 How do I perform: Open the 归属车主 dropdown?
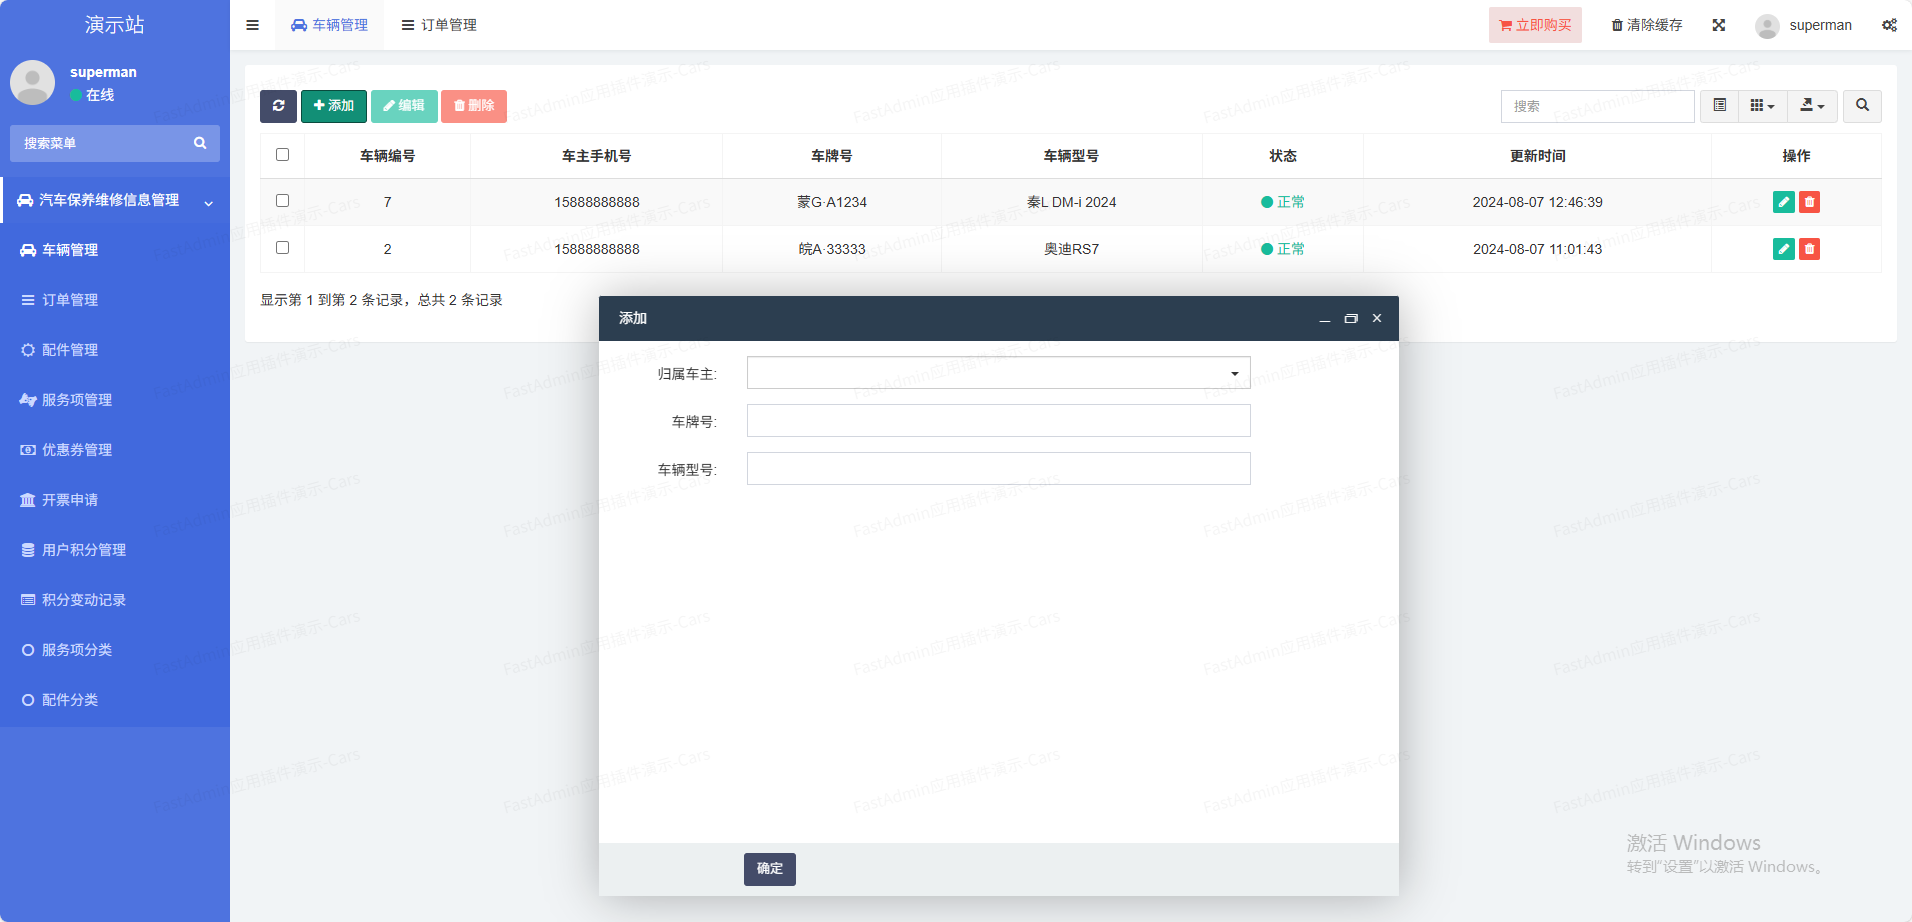tap(998, 373)
